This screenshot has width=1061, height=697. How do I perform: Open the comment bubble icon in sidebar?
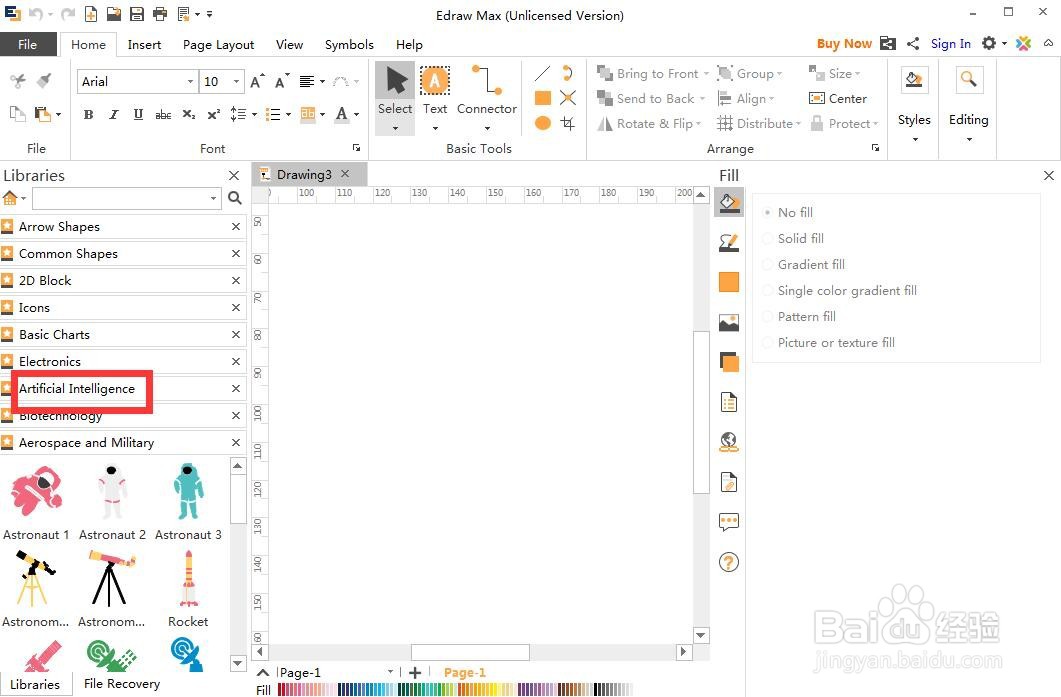coord(729,522)
